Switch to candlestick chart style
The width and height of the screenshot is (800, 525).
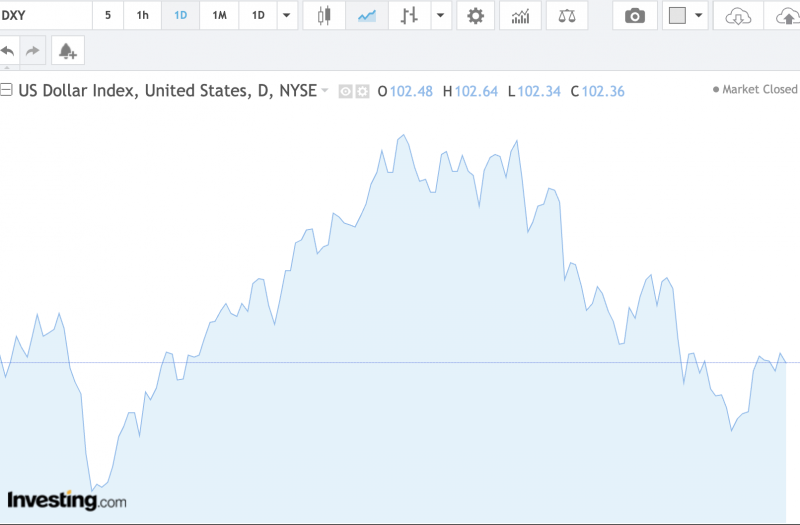pyautogui.click(x=323, y=16)
